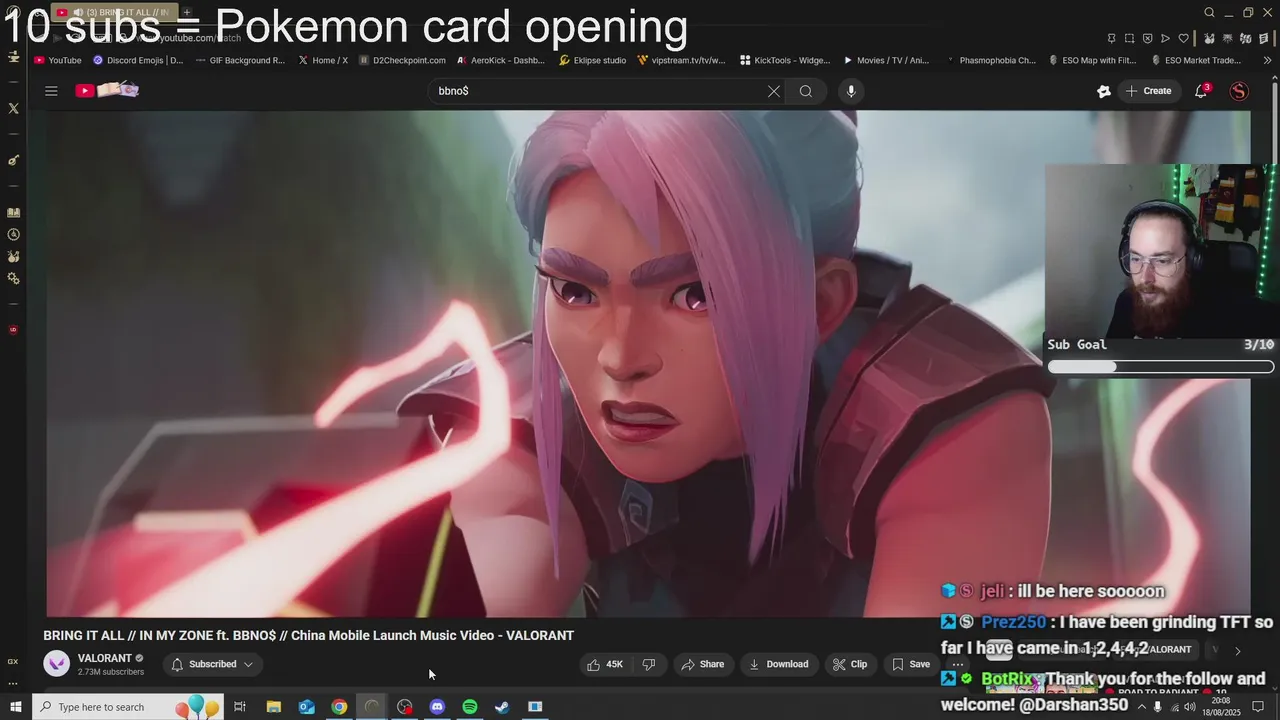The height and width of the screenshot is (720, 1280).
Task: Open the AeroKick Dashboard bookmark
Action: (x=501, y=60)
